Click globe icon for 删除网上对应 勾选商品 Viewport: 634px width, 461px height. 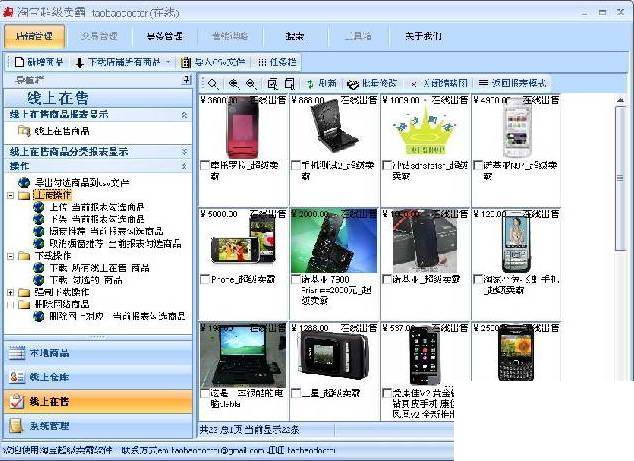pos(38,316)
